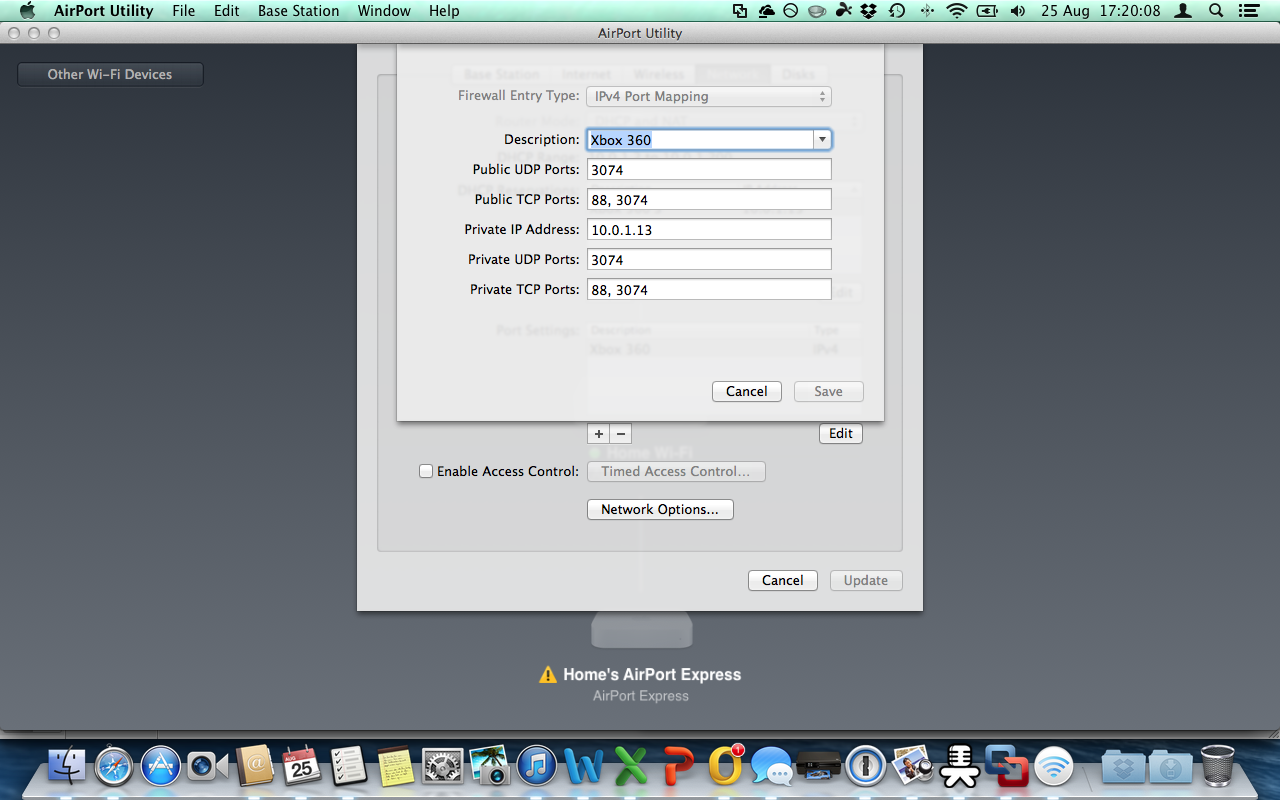This screenshot has height=800, width=1280.
Task: Open Spotlight search magnifier
Action: (x=1216, y=11)
